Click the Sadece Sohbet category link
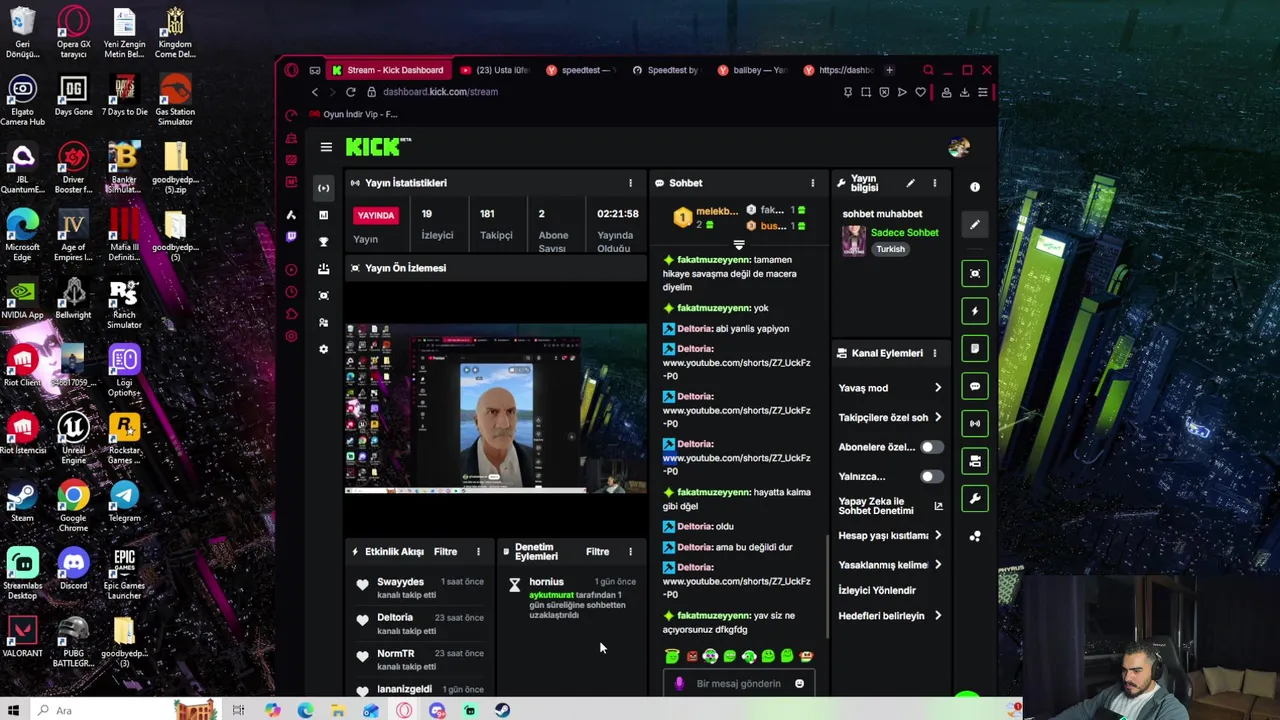The height and width of the screenshot is (720, 1280). click(x=904, y=233)
